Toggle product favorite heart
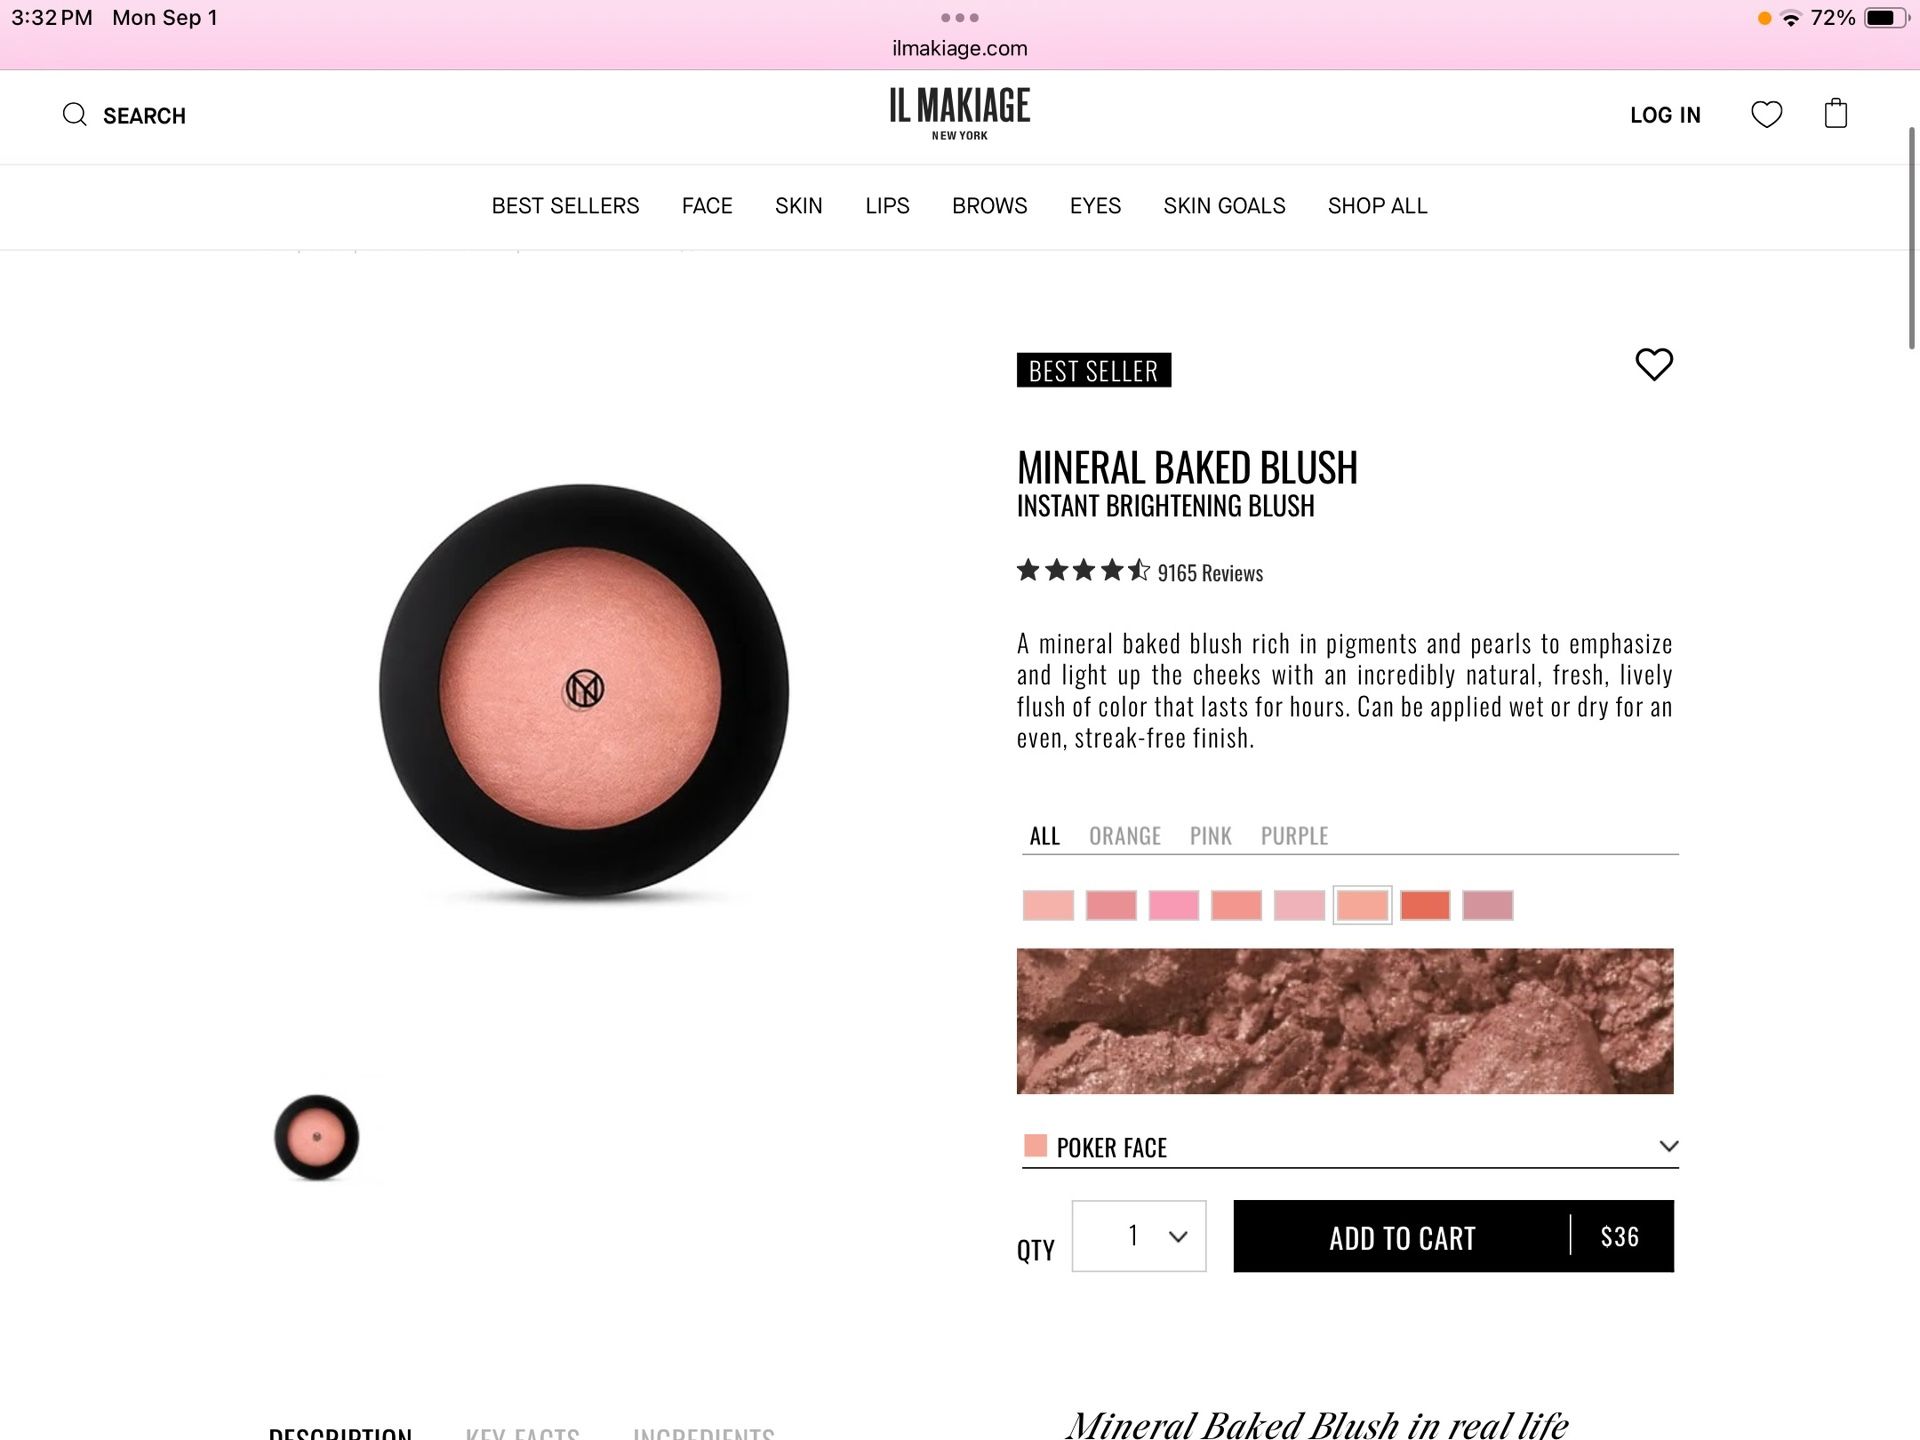Screen dimensions: 1920x1440 [1654, 364]
